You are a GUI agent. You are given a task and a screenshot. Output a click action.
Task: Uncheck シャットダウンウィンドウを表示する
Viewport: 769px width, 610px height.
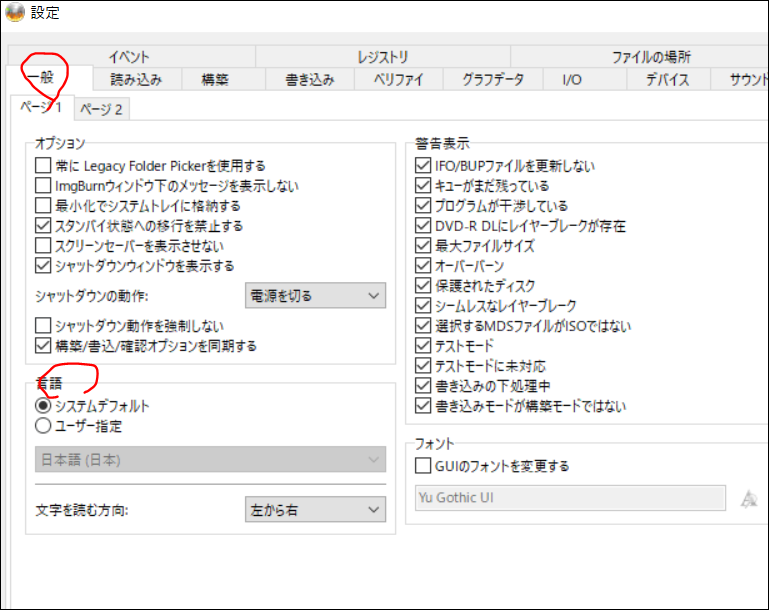pyautogui.click(x=43, y=266)
